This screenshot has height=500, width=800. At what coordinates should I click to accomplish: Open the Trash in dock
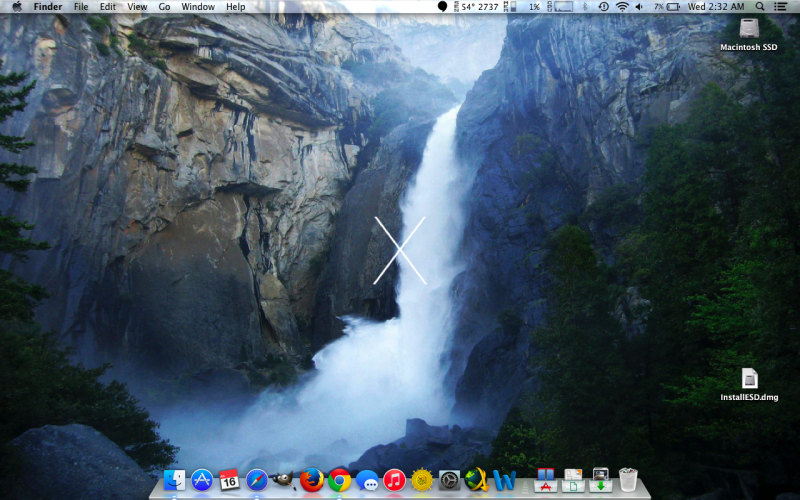[628, 479]
